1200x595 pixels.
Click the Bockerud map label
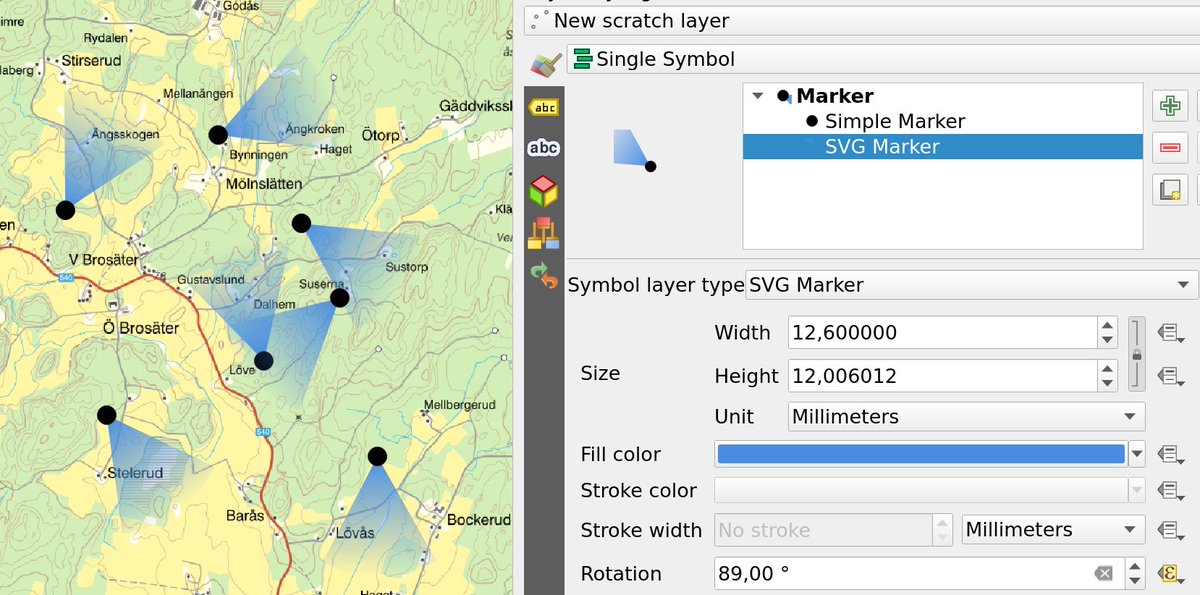point(479,520)
